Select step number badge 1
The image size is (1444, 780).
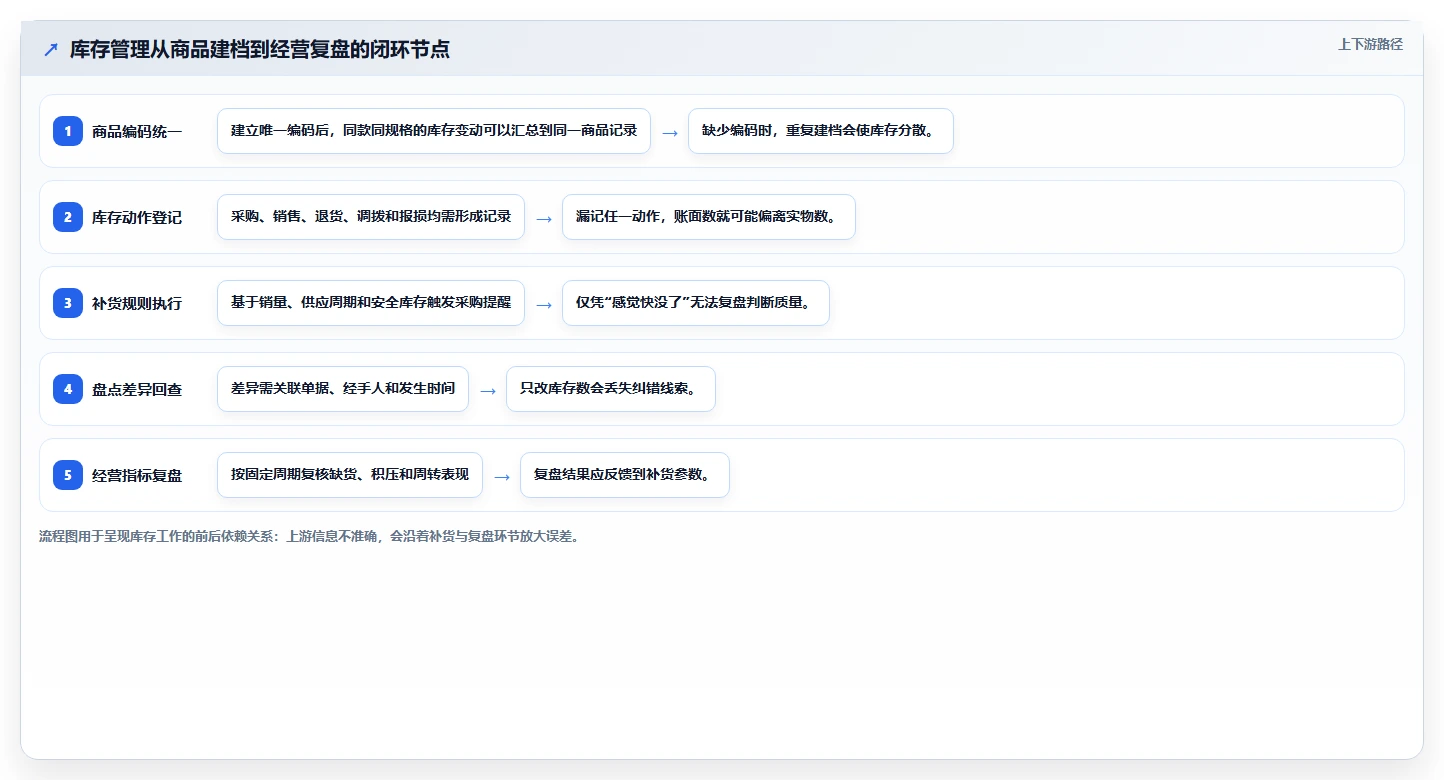pos(68,131)
